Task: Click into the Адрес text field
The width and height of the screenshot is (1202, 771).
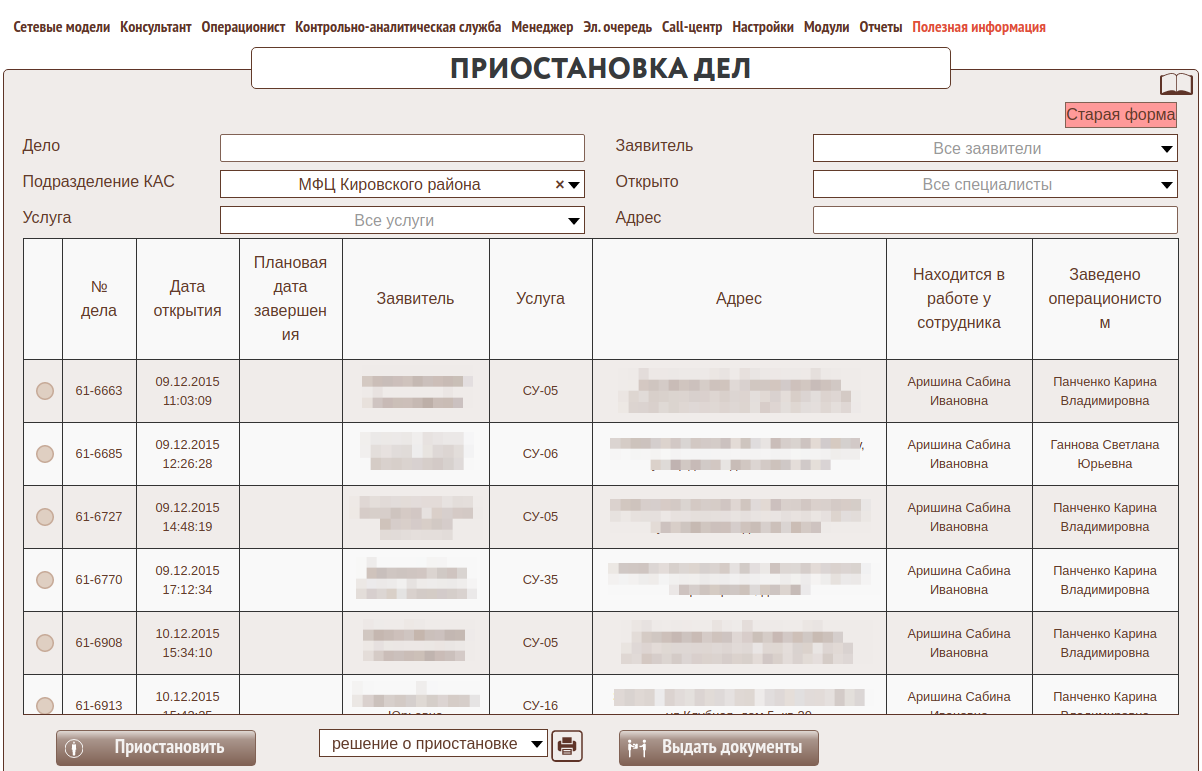Action: point(995,220)
